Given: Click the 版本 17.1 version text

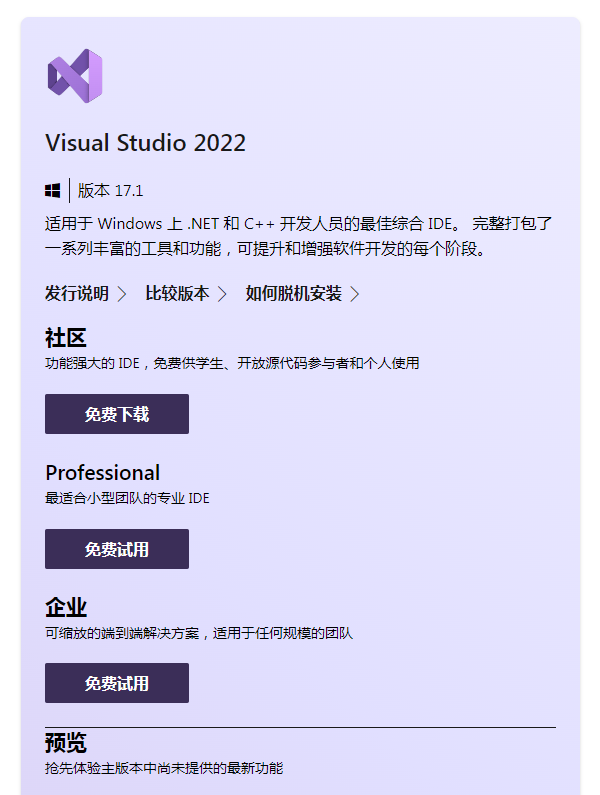Looking at the screenshot, I should [110, 191].
